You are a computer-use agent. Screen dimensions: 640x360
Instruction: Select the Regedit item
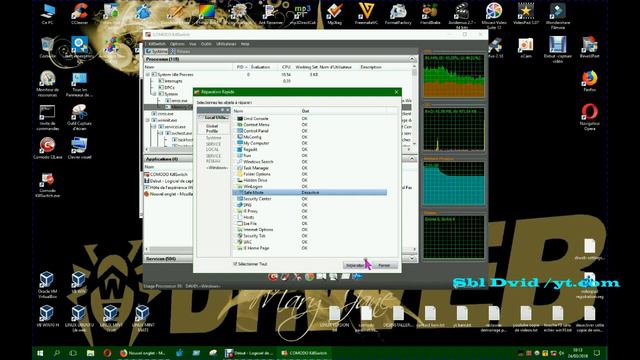pos(250,149)
